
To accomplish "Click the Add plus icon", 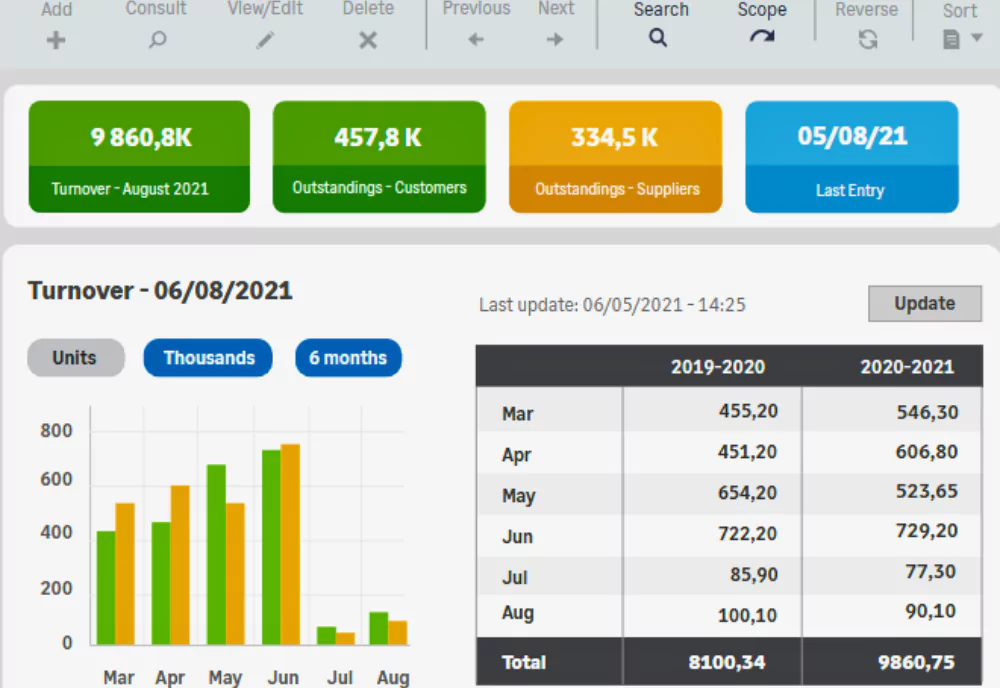I will tap(56, 40).
